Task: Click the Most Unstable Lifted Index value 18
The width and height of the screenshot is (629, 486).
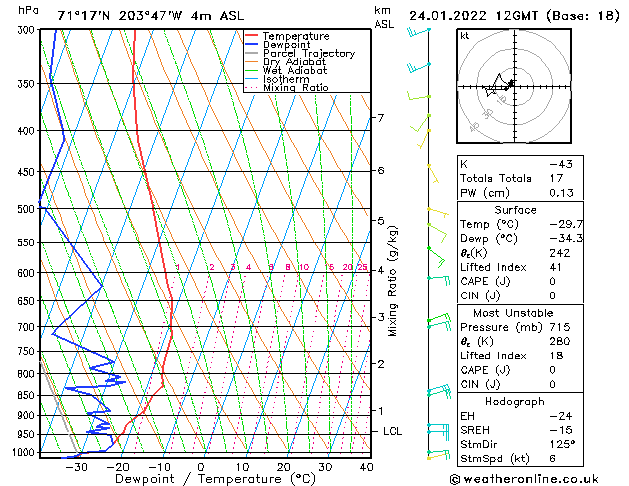Action: (x=556, y=356)
